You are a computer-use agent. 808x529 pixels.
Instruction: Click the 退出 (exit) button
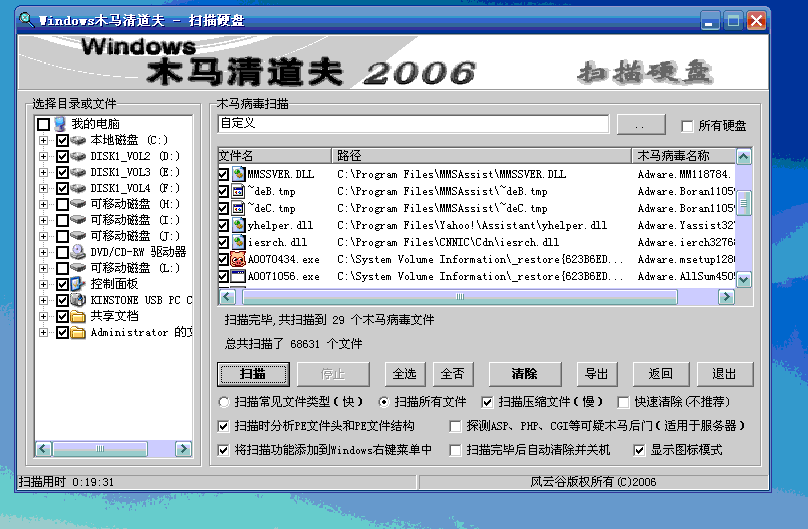[x=725, y=374]
